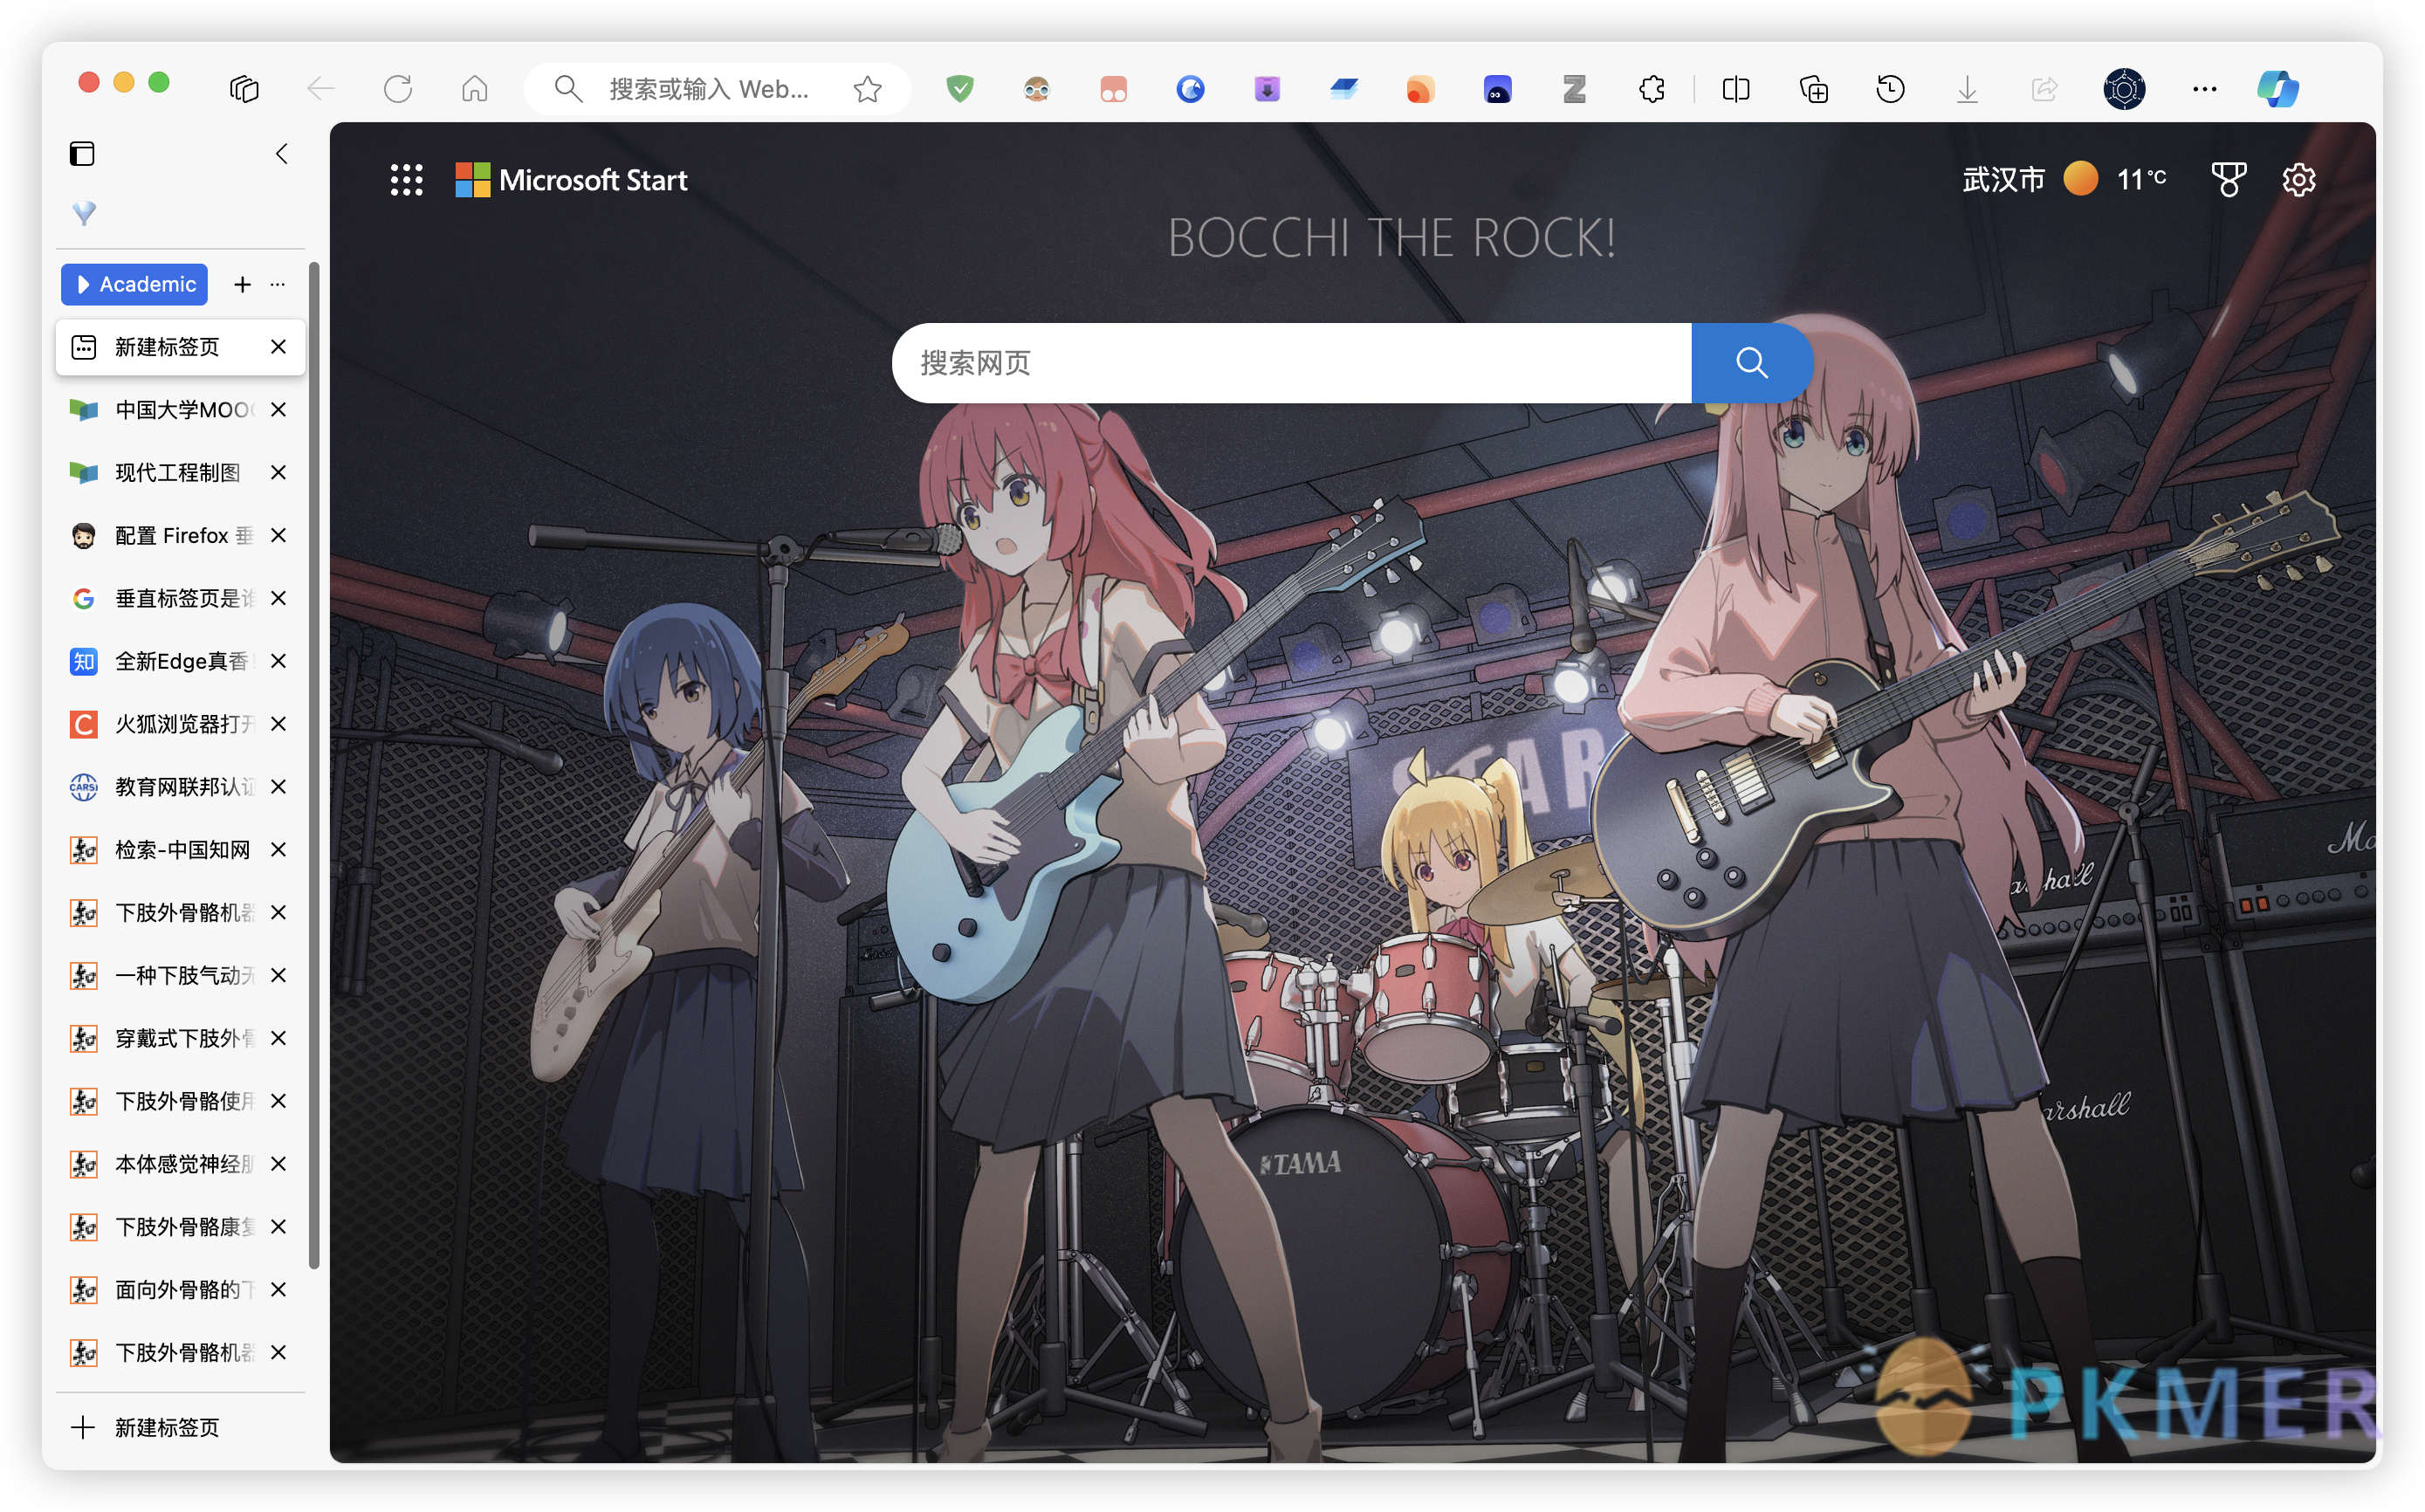Open Settings and more menu

tap(2204, 89)
